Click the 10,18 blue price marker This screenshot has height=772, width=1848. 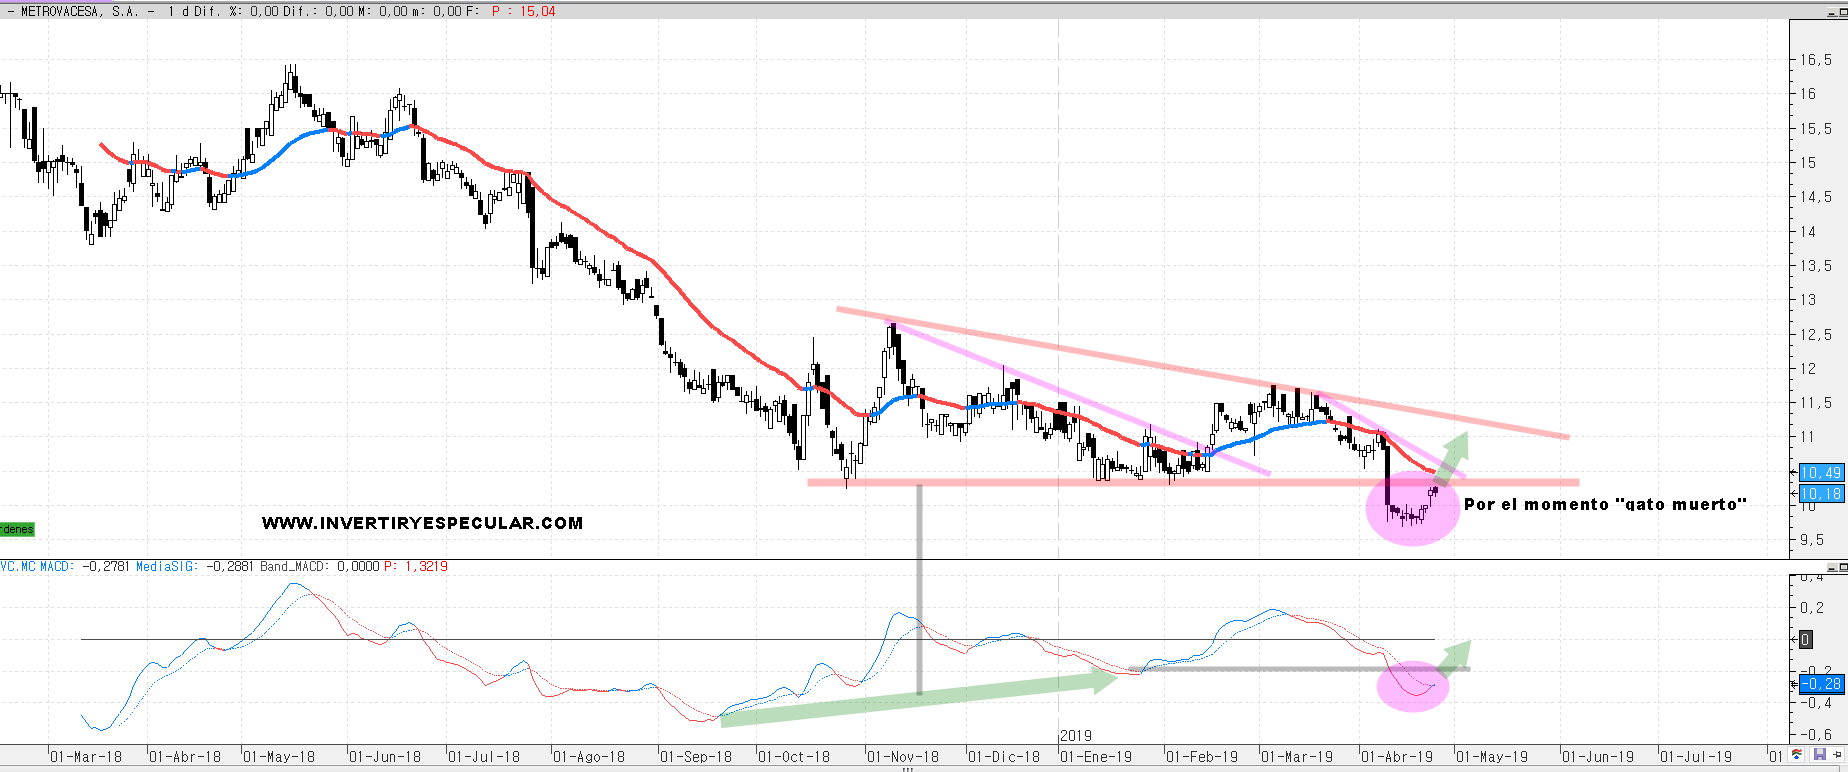click(1820, 493)
